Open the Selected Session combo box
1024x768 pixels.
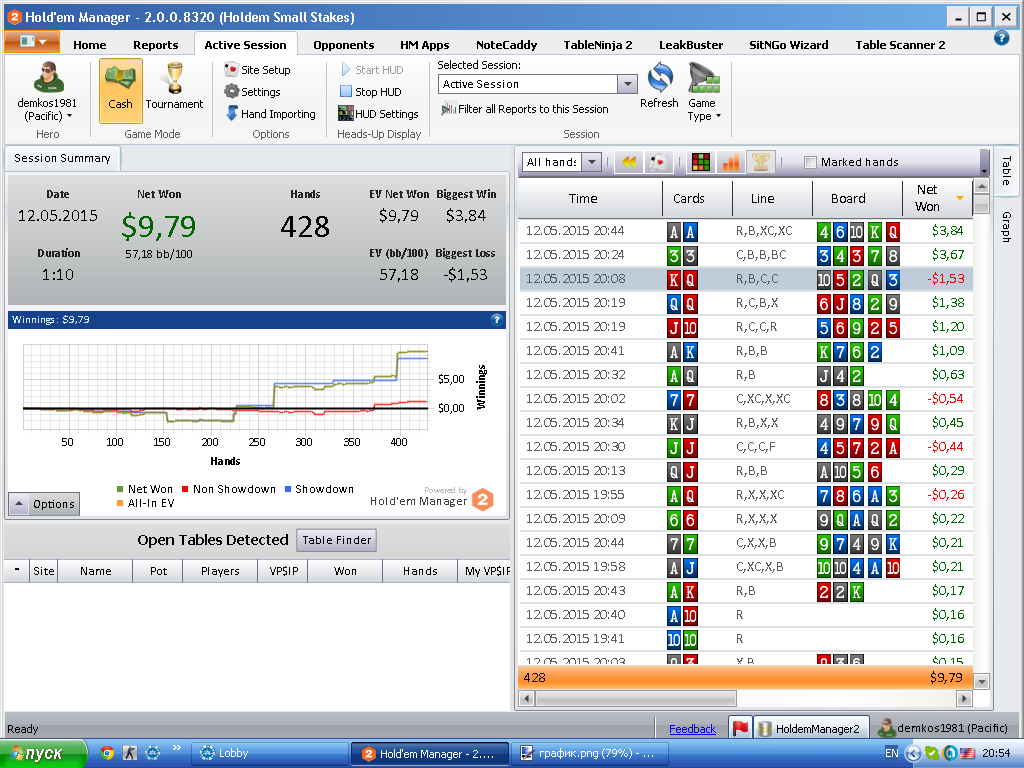click(537, 84)
